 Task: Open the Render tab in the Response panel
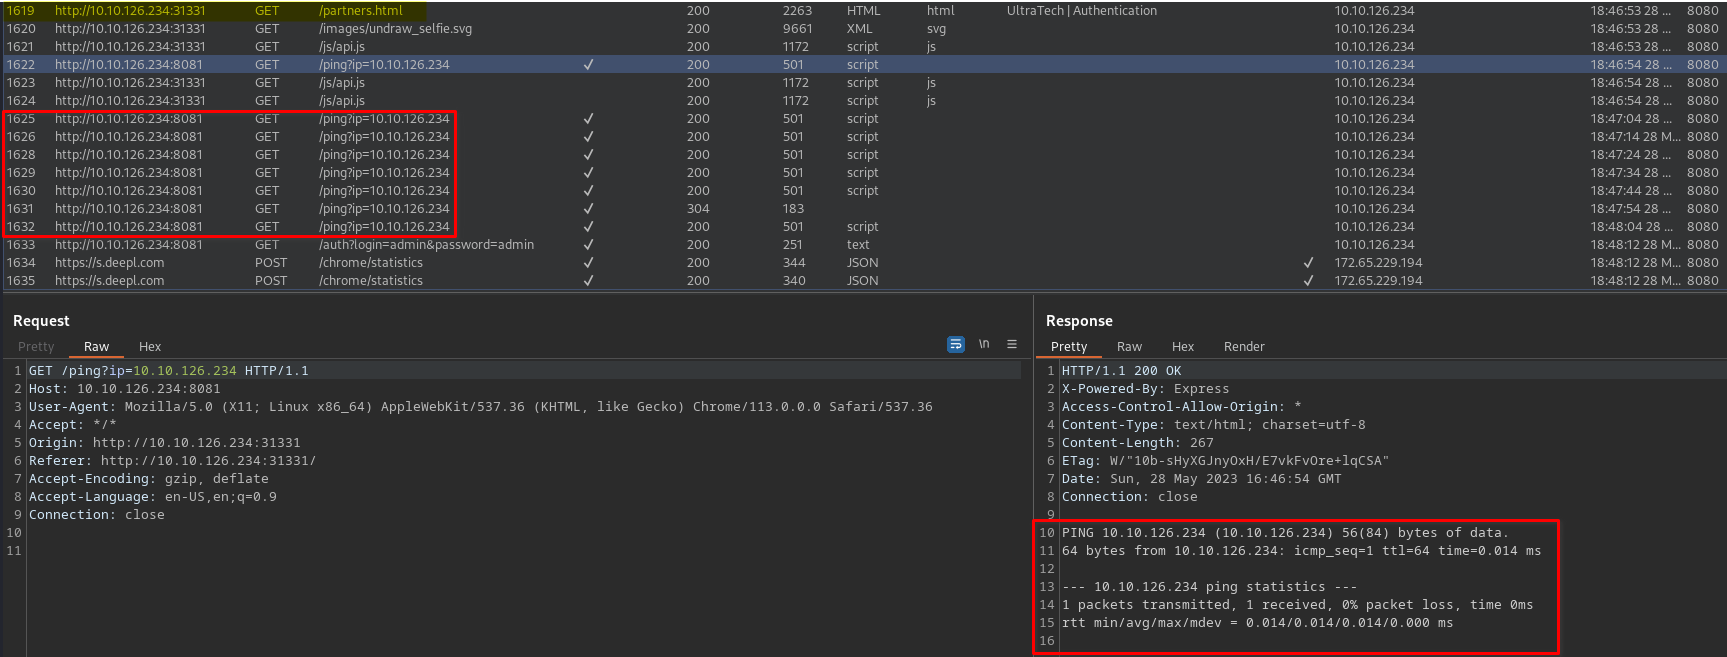coord(1244,347)
